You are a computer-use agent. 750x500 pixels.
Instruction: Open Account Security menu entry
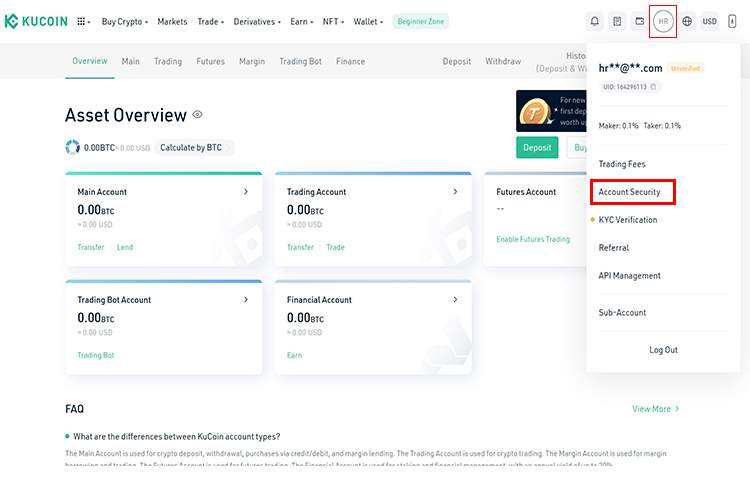pyautogui.click(x=629, y=192)
